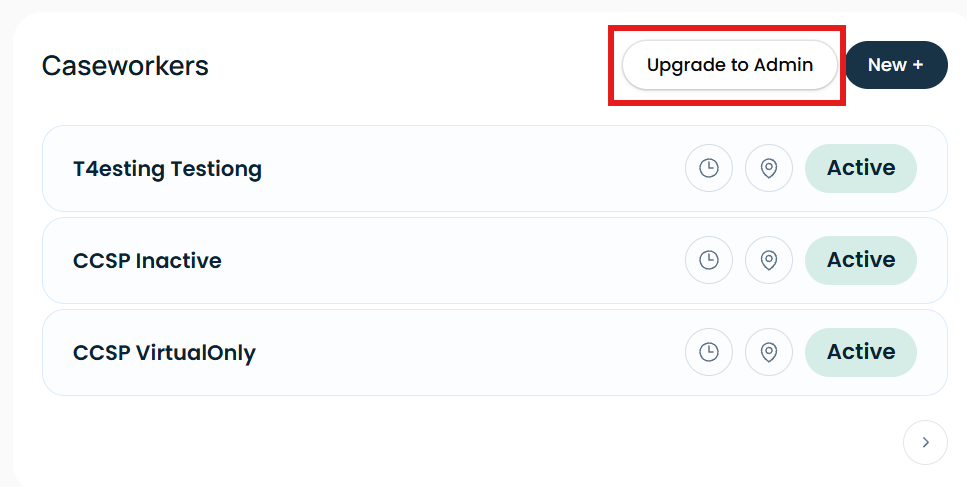Image resolution: width=967 pixels, height=487 pixels.
Task: Toggle Active status for CCSP VirtualOnly
Action: point(860,351)
